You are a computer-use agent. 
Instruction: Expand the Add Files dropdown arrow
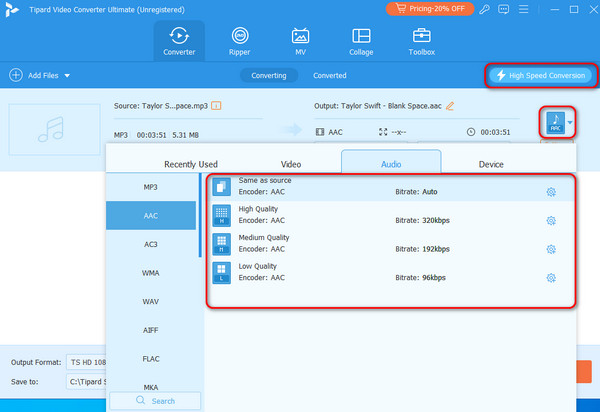tap(67, 76)
